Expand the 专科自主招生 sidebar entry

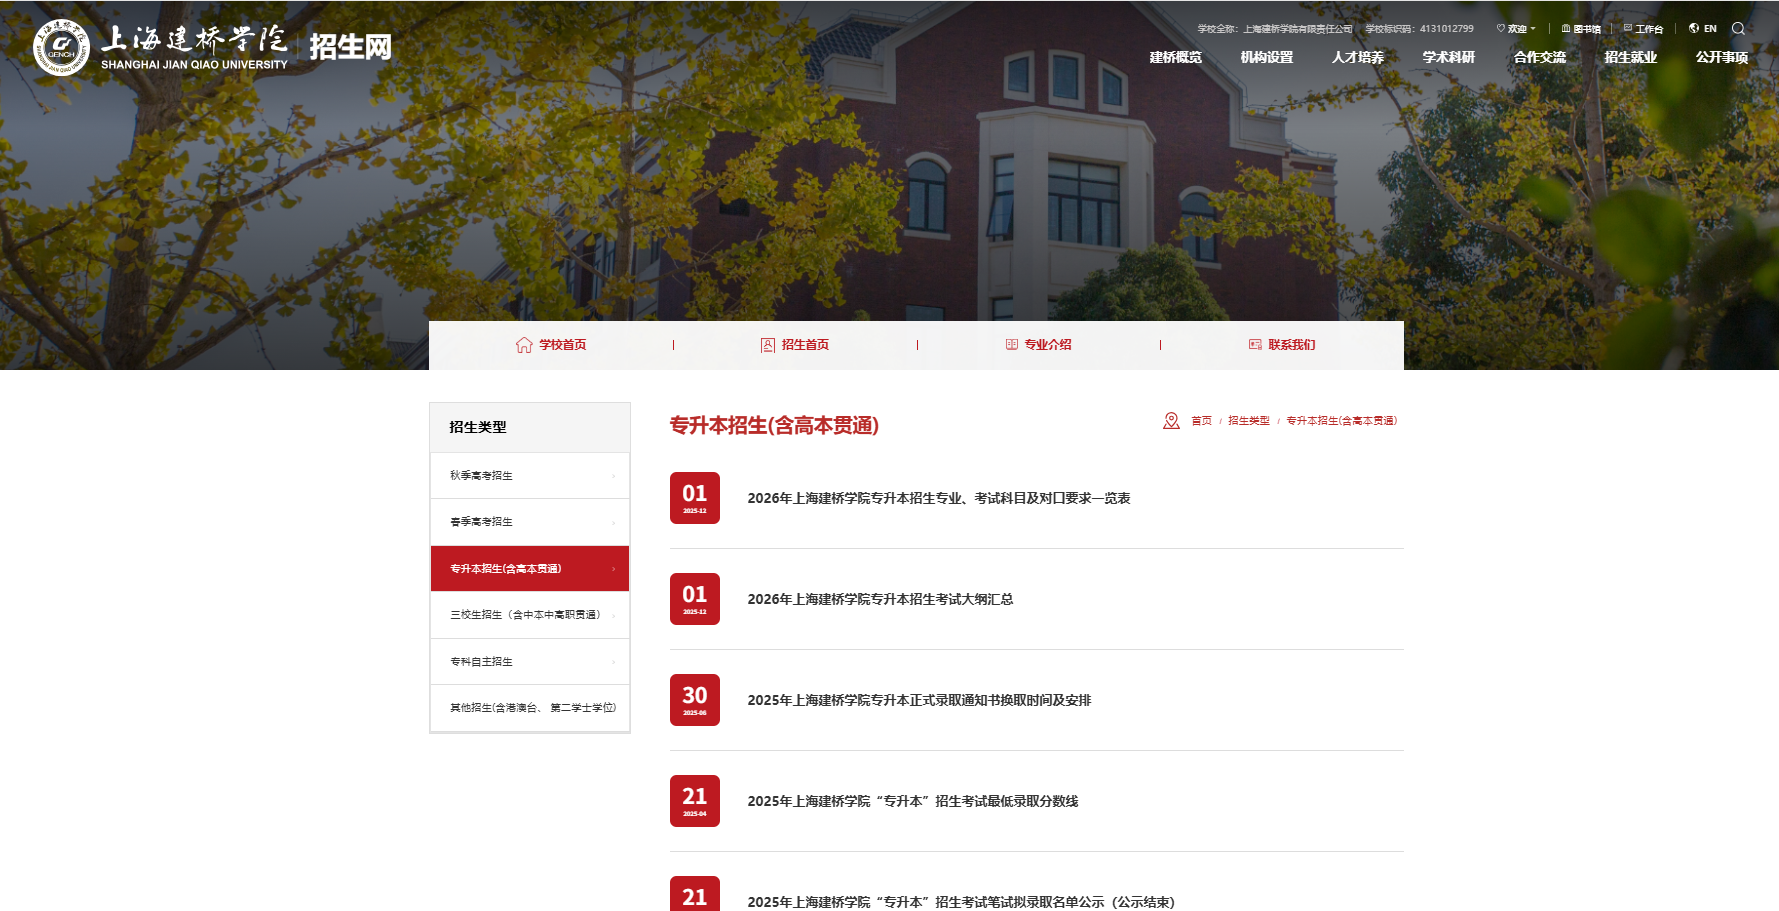529,661
